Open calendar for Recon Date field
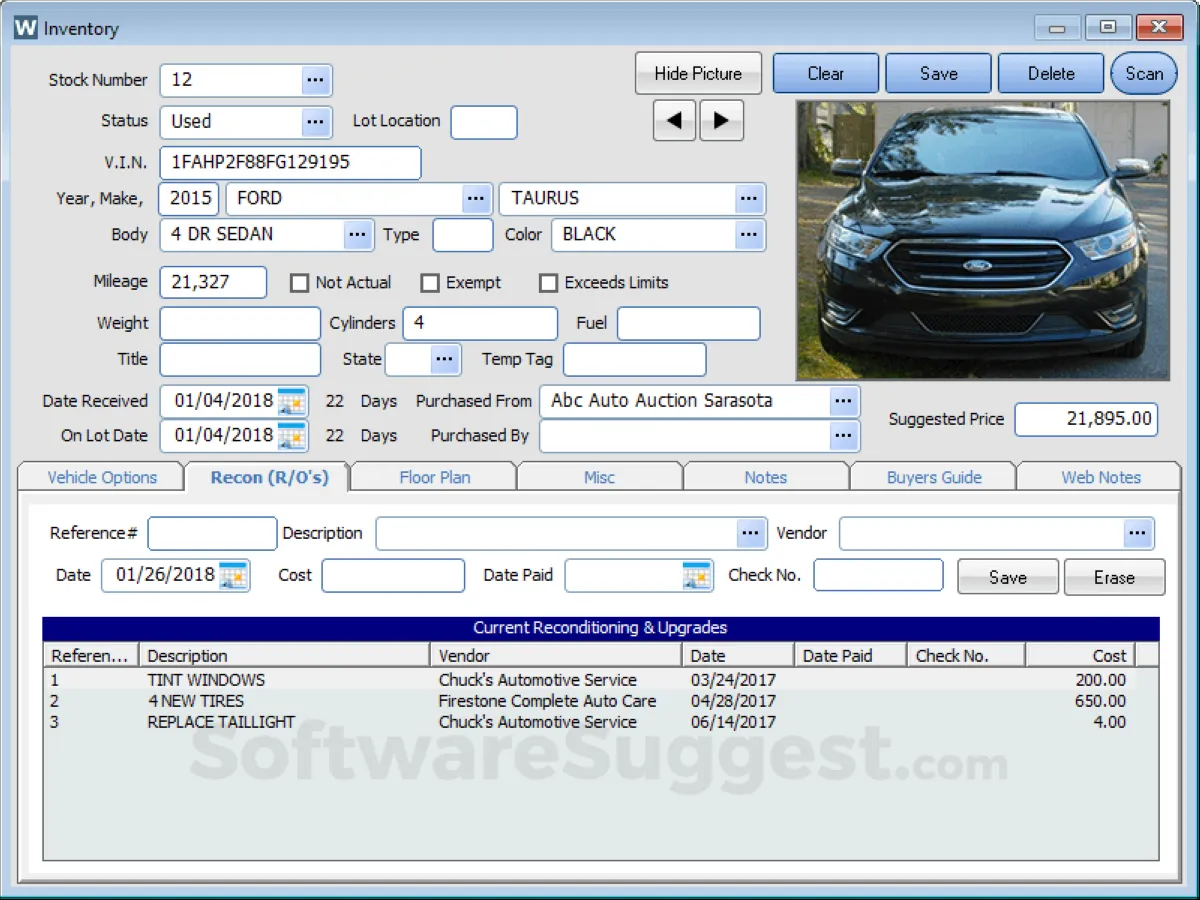The image size is (1200, 900). coord(233,575)
